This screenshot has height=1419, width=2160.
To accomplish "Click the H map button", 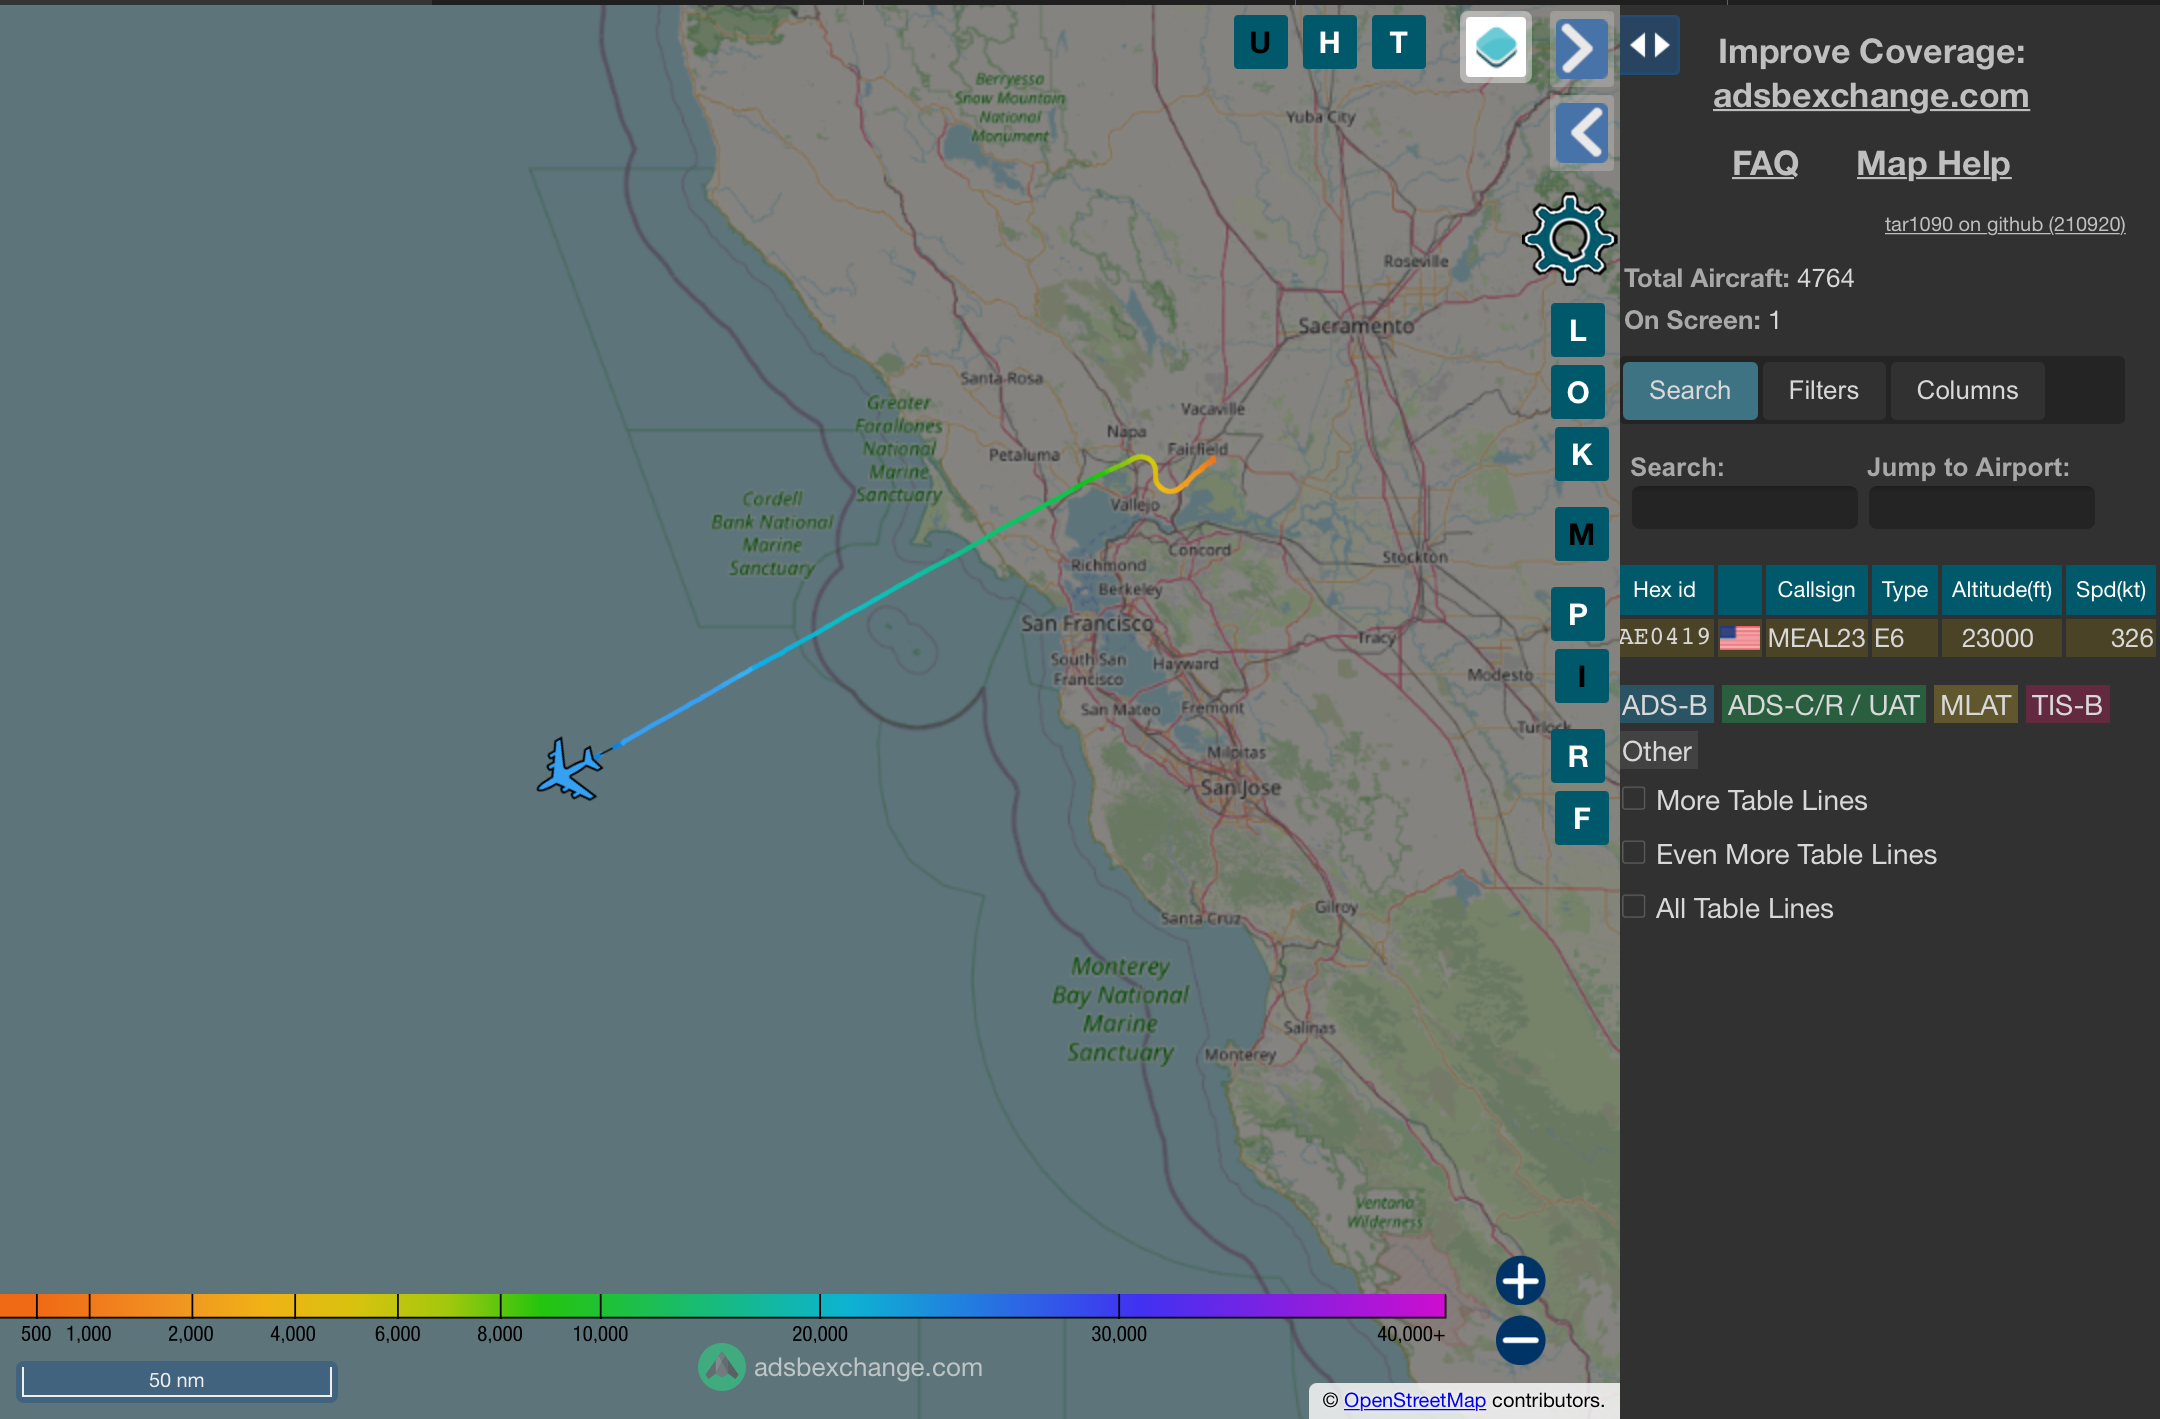I will pos(1329,42).
